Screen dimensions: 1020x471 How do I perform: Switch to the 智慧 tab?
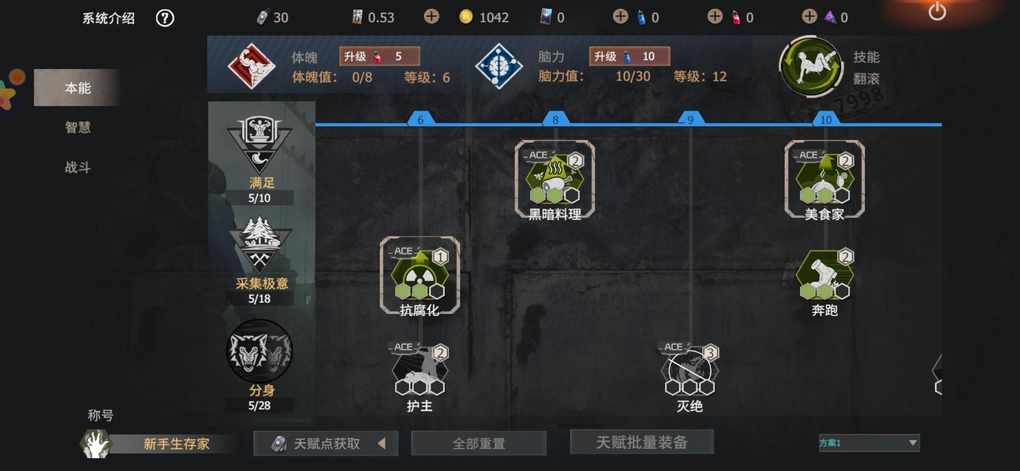click(77, 128)
